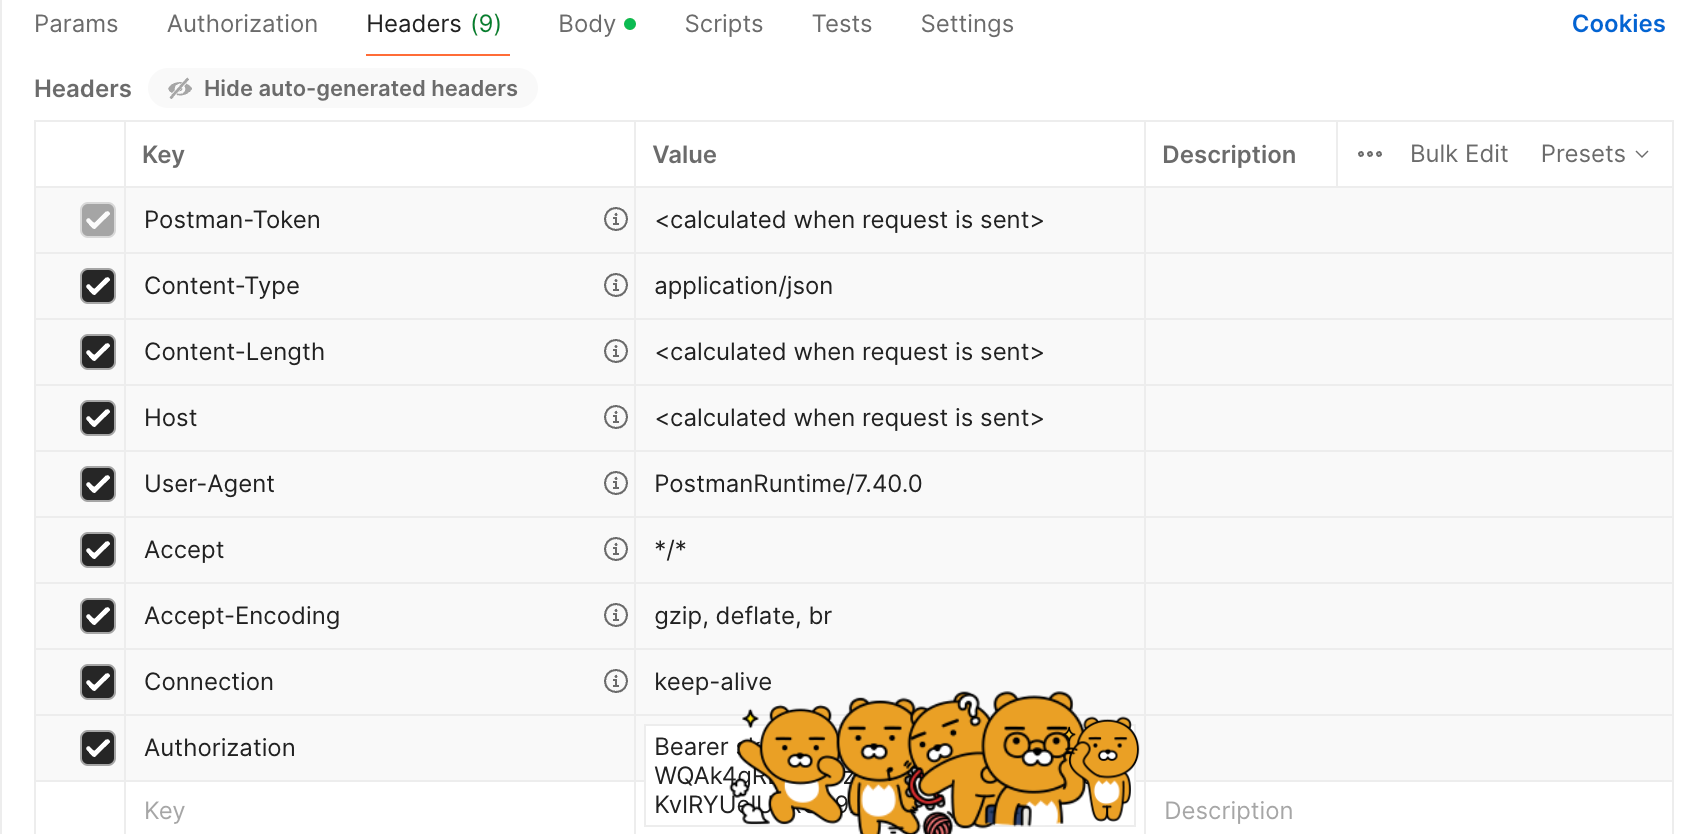Open info icon for Accept-Encoding header

point(616,615)
